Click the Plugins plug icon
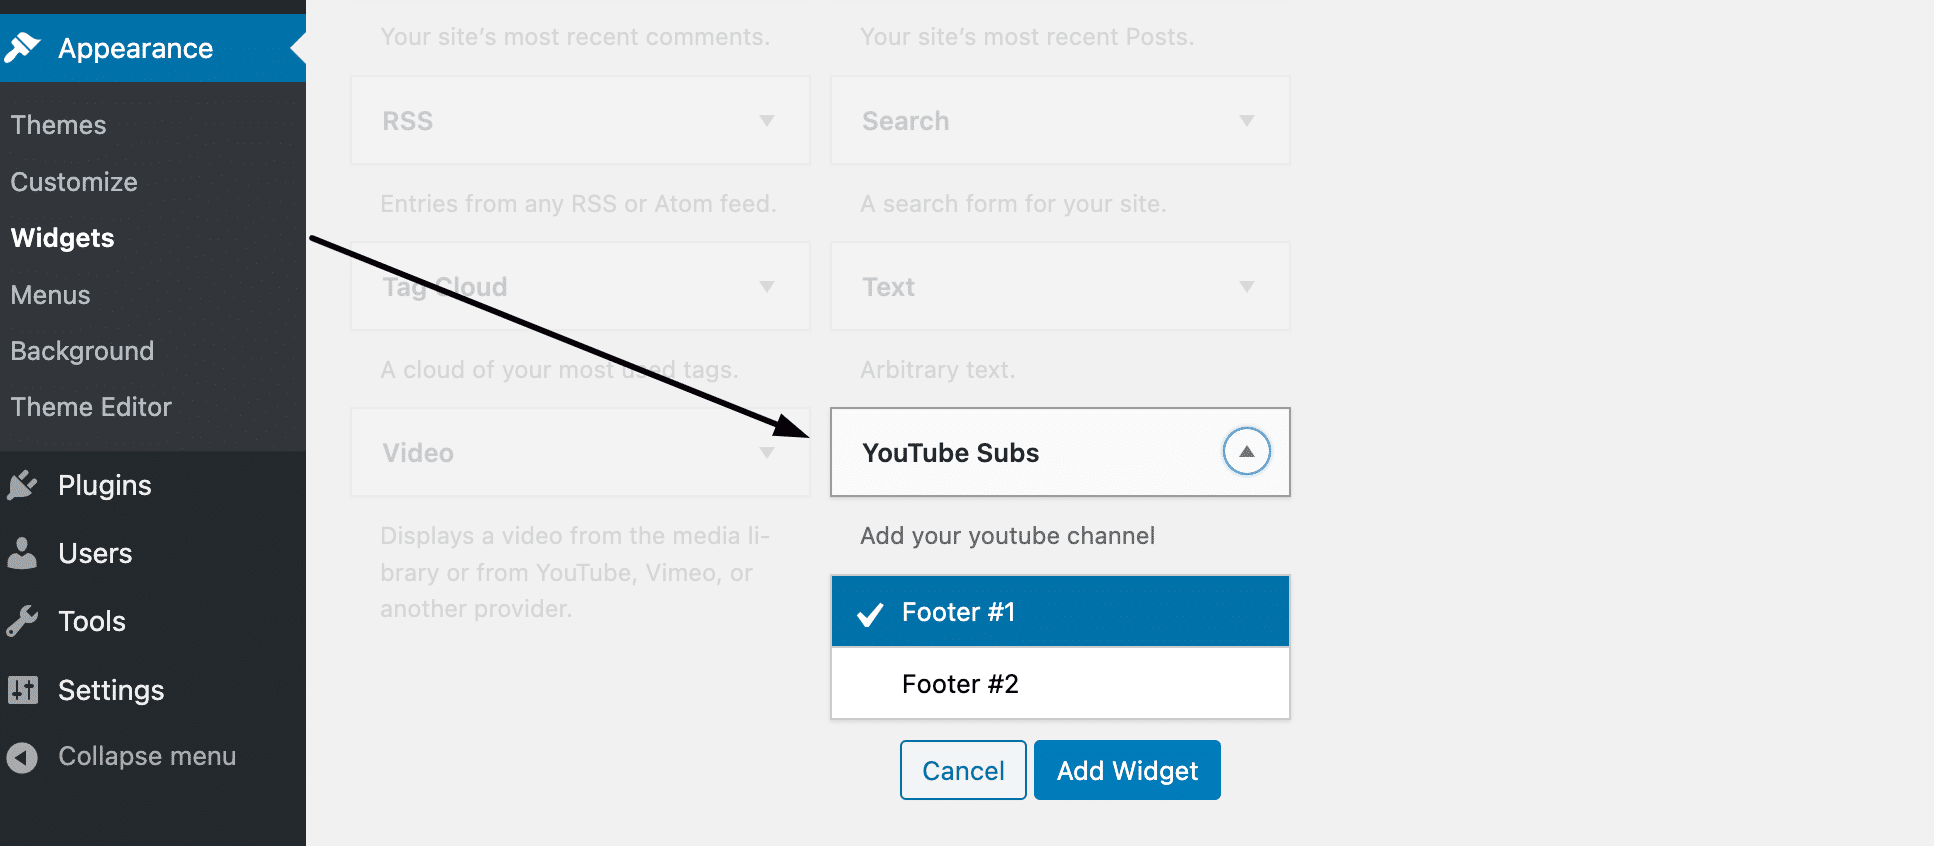Viewport: 1934px width, 846px height. (24, 485)
